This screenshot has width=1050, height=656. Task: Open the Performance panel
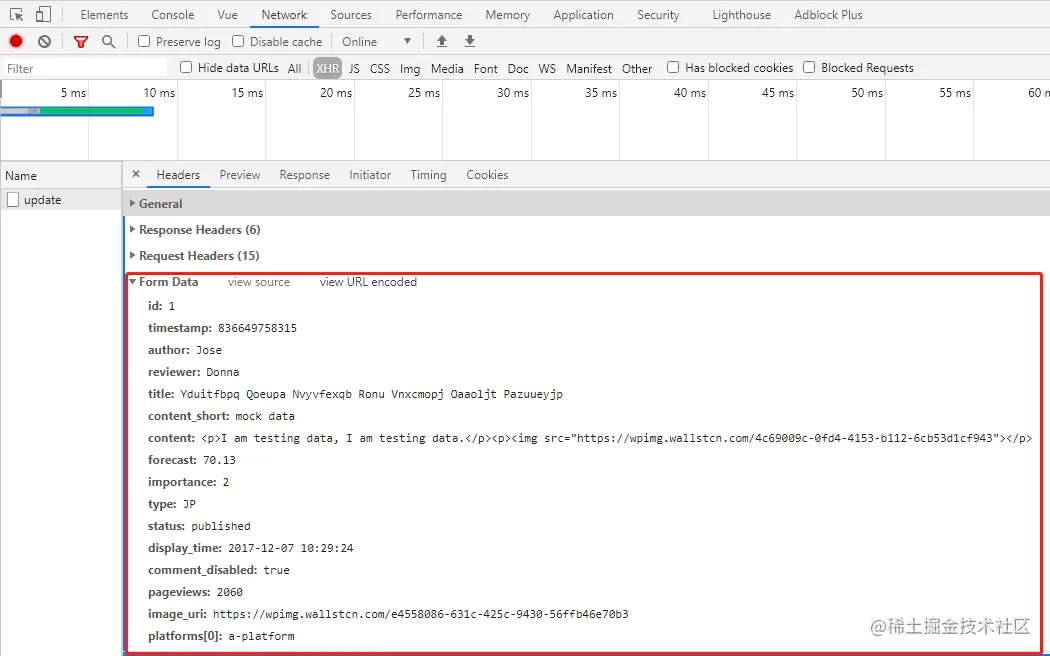429,15
